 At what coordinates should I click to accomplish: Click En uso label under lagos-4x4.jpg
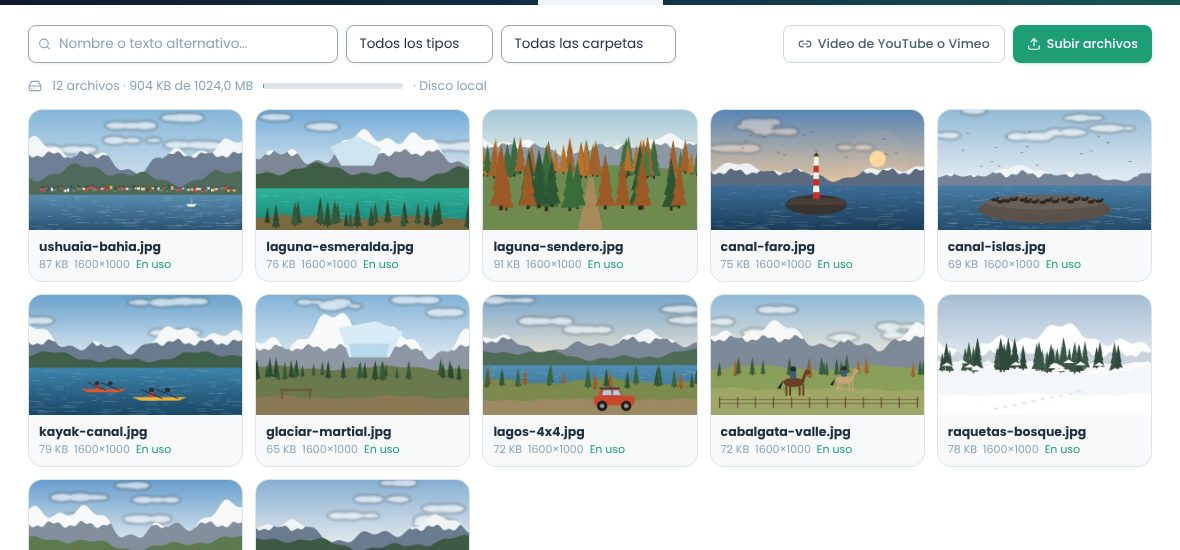tap(607, 449)
